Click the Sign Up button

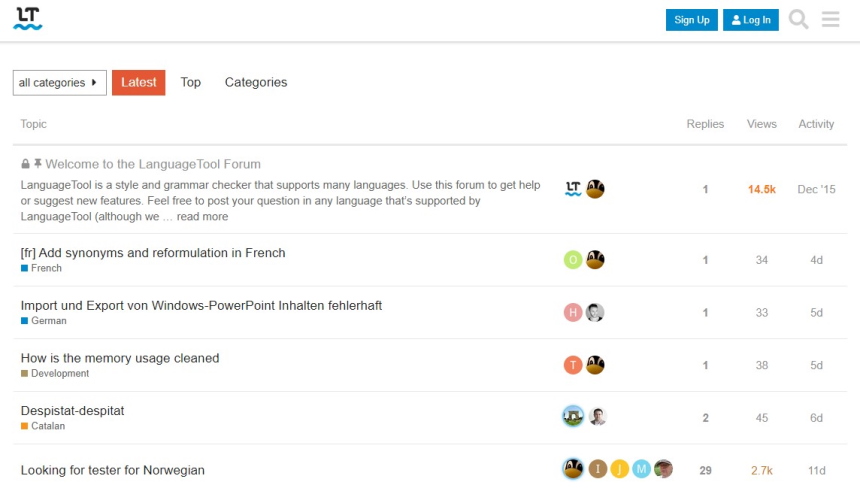coord(692,20)
